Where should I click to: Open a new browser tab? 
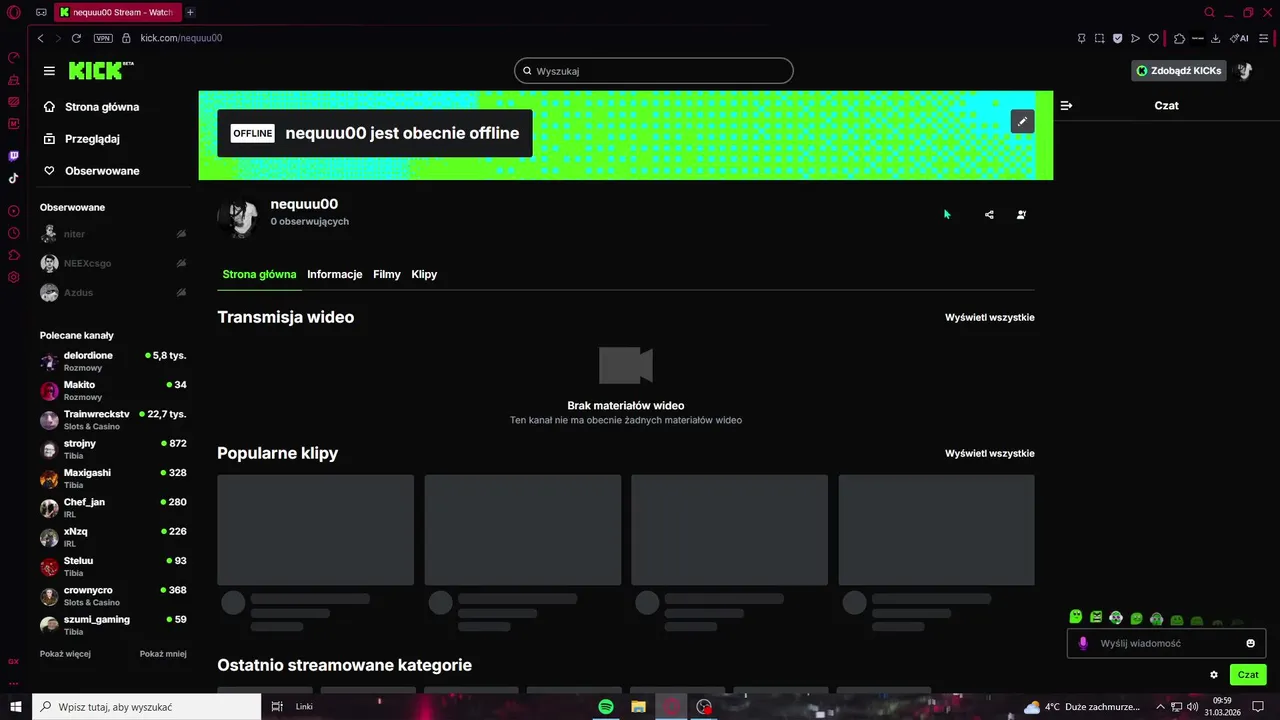click(x=190, y=12)
